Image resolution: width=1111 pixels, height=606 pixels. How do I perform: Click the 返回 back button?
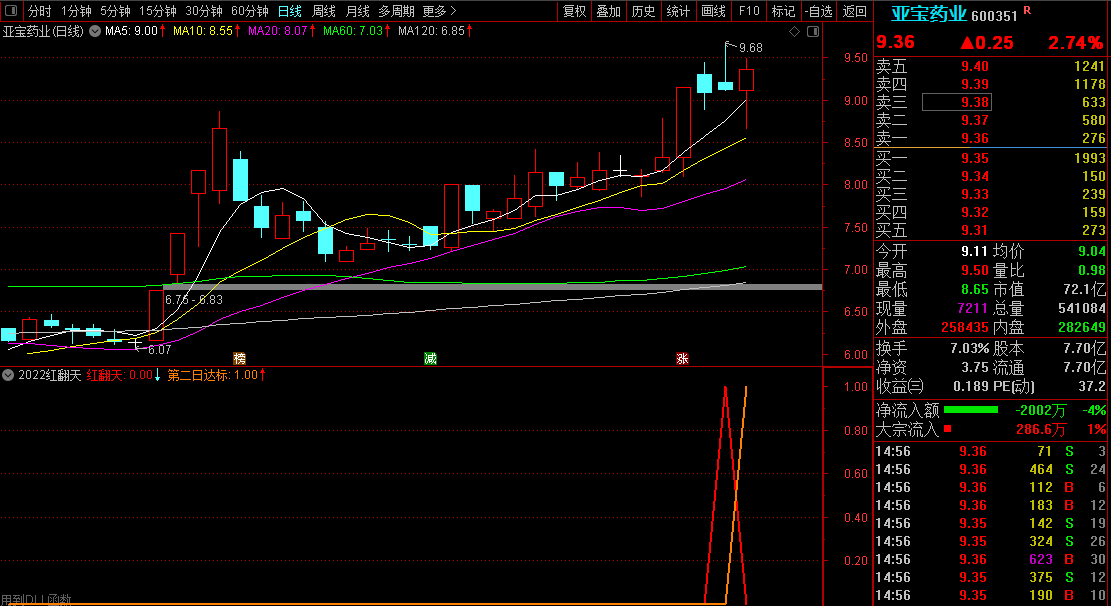855,11
